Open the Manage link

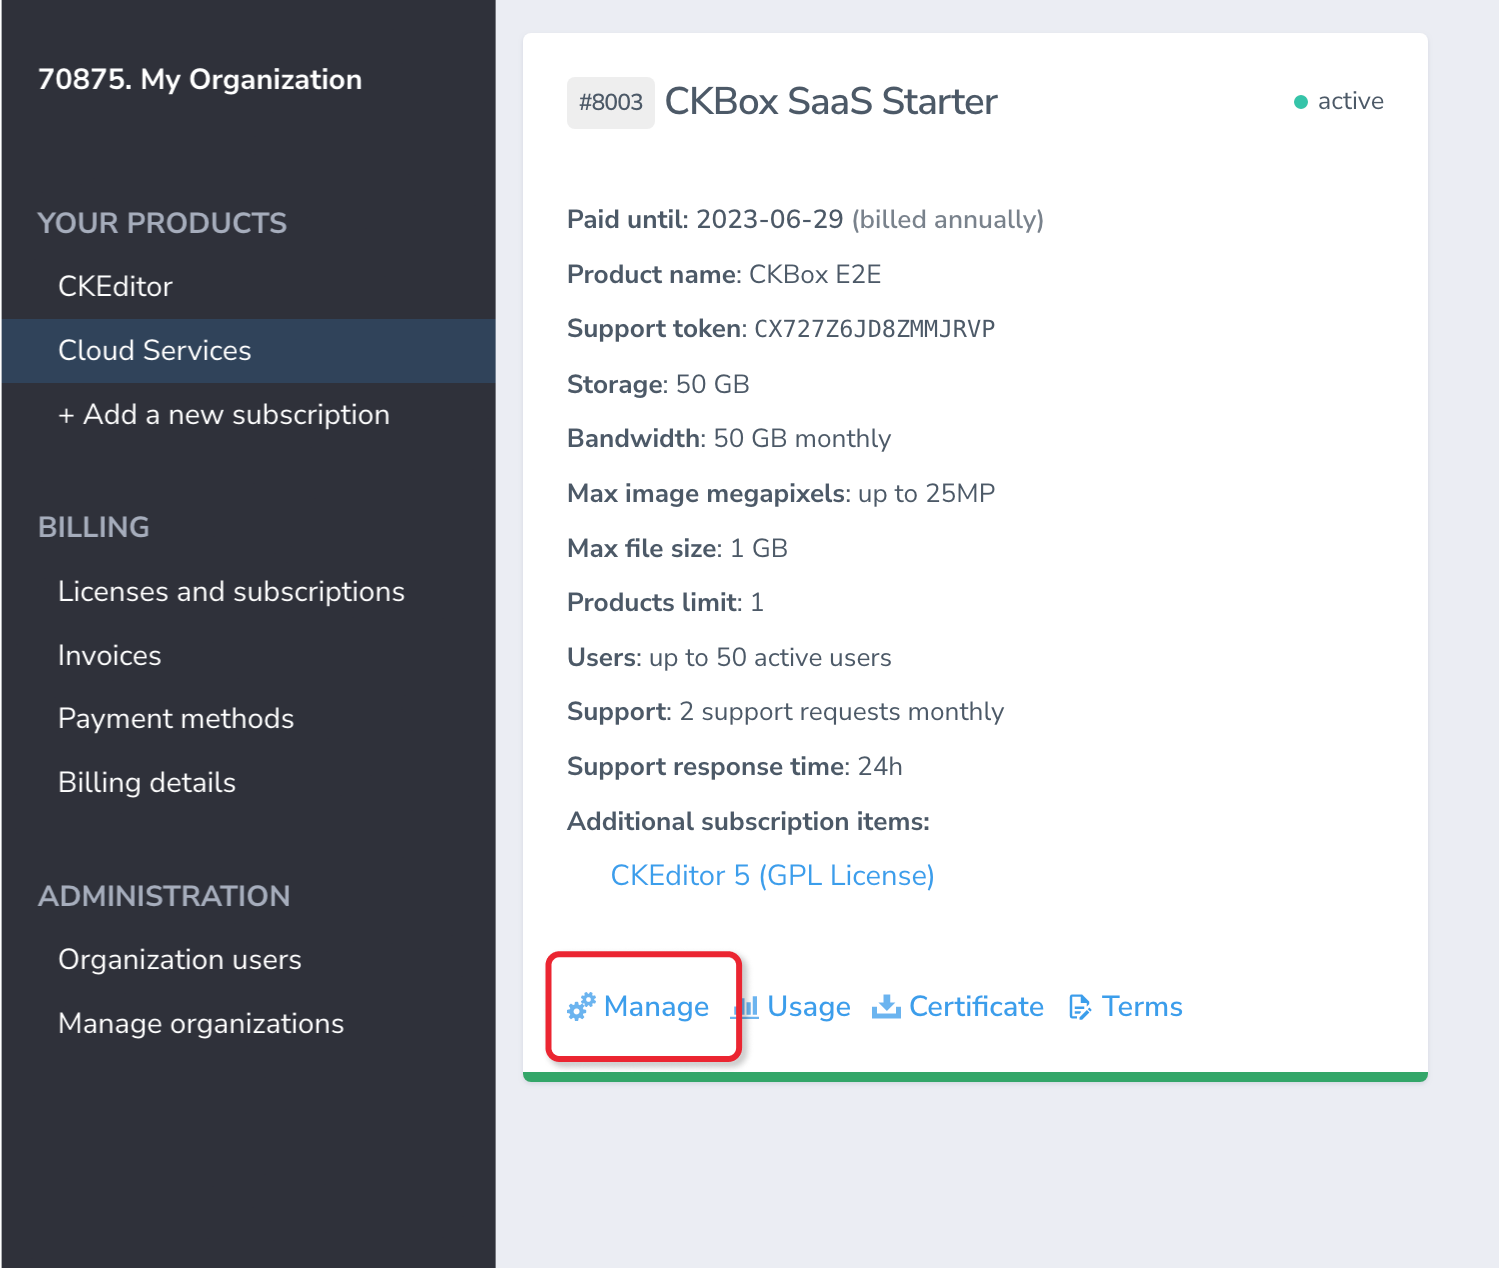638,1006
